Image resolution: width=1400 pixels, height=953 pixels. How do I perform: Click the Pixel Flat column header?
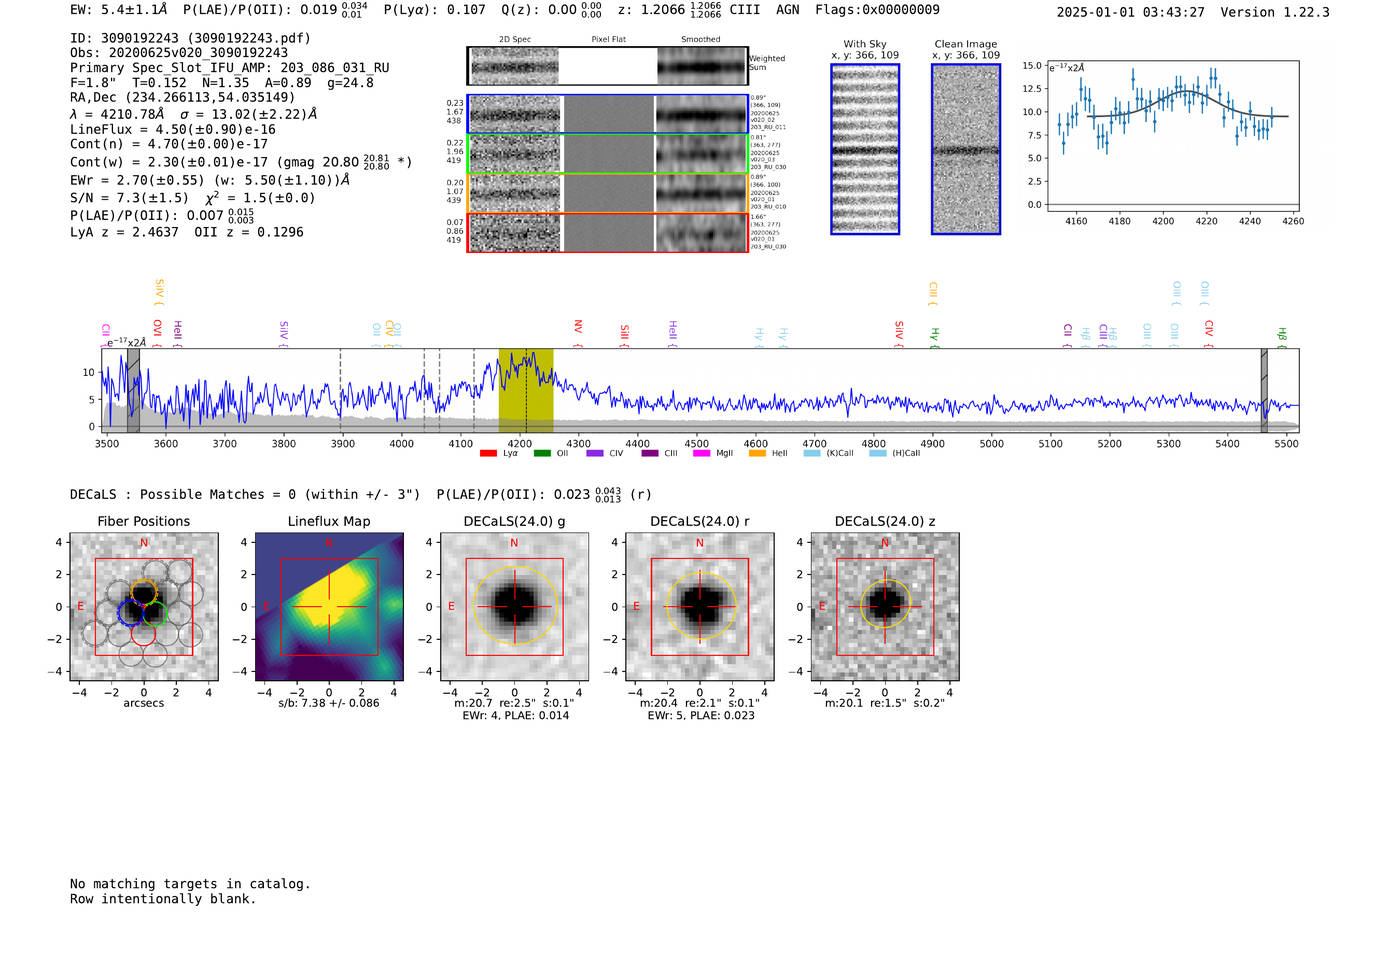(x=608, y=40)
